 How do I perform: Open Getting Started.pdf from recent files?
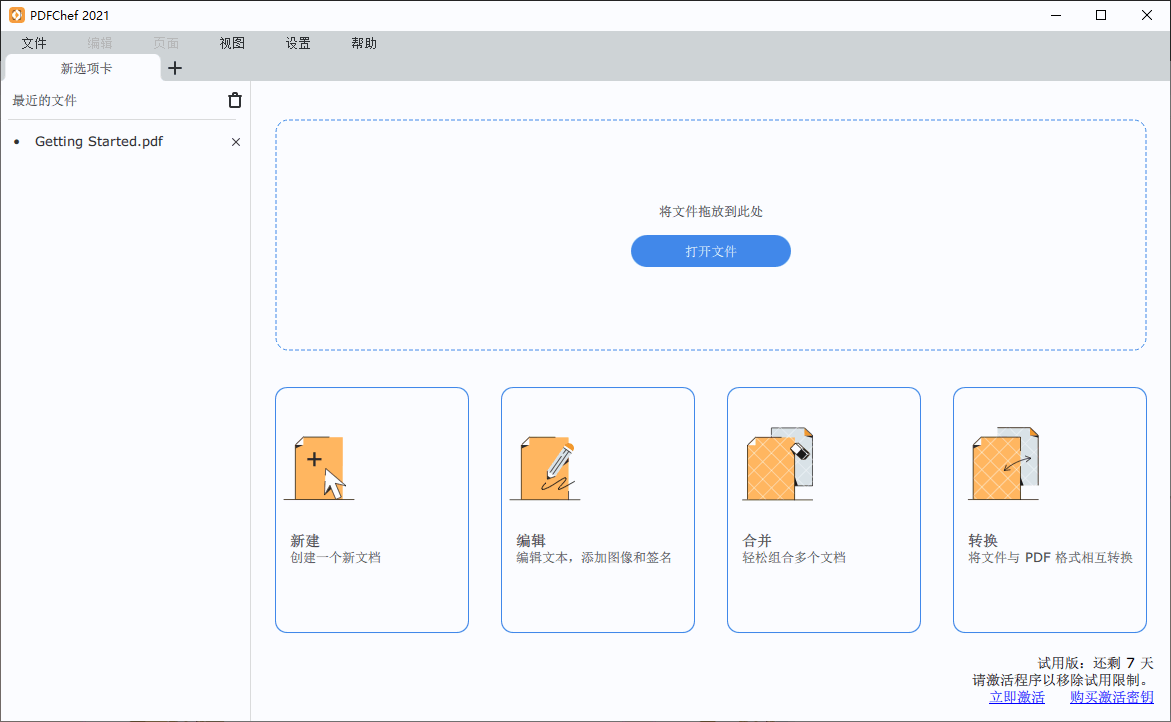pyautogui.click(x=99, y=142)
